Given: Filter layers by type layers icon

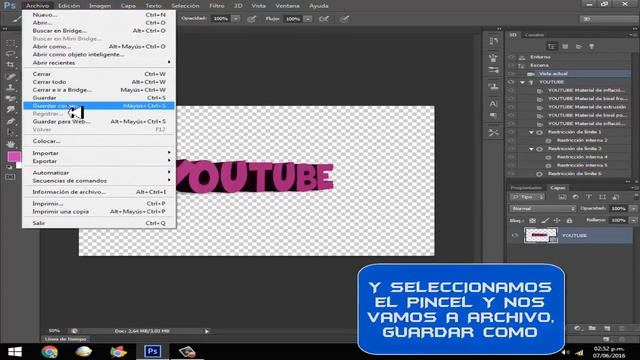Looking at the screenshot, I should coord(589,197).
